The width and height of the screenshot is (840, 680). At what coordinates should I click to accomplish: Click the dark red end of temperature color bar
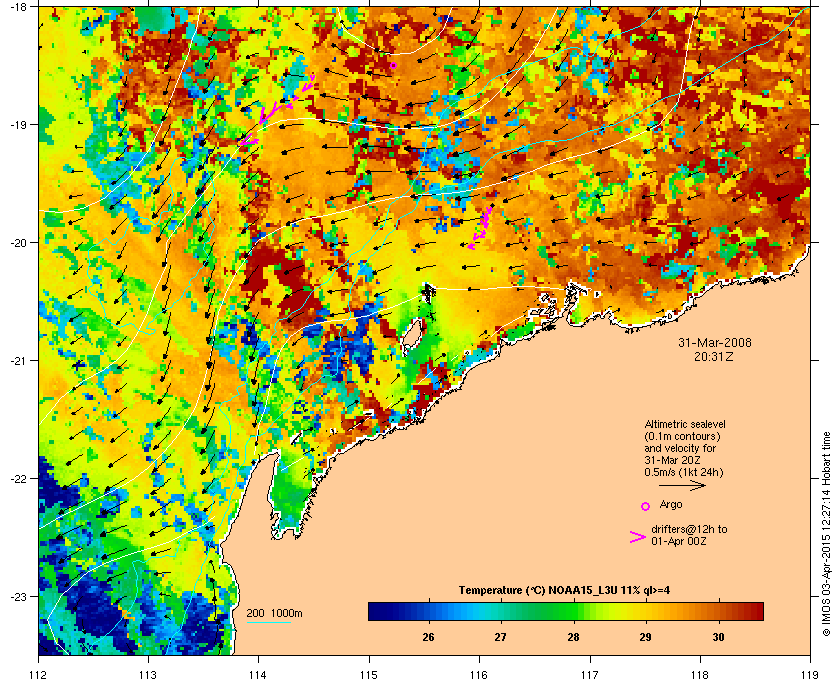pyautogui.click(x=756, y=611)
